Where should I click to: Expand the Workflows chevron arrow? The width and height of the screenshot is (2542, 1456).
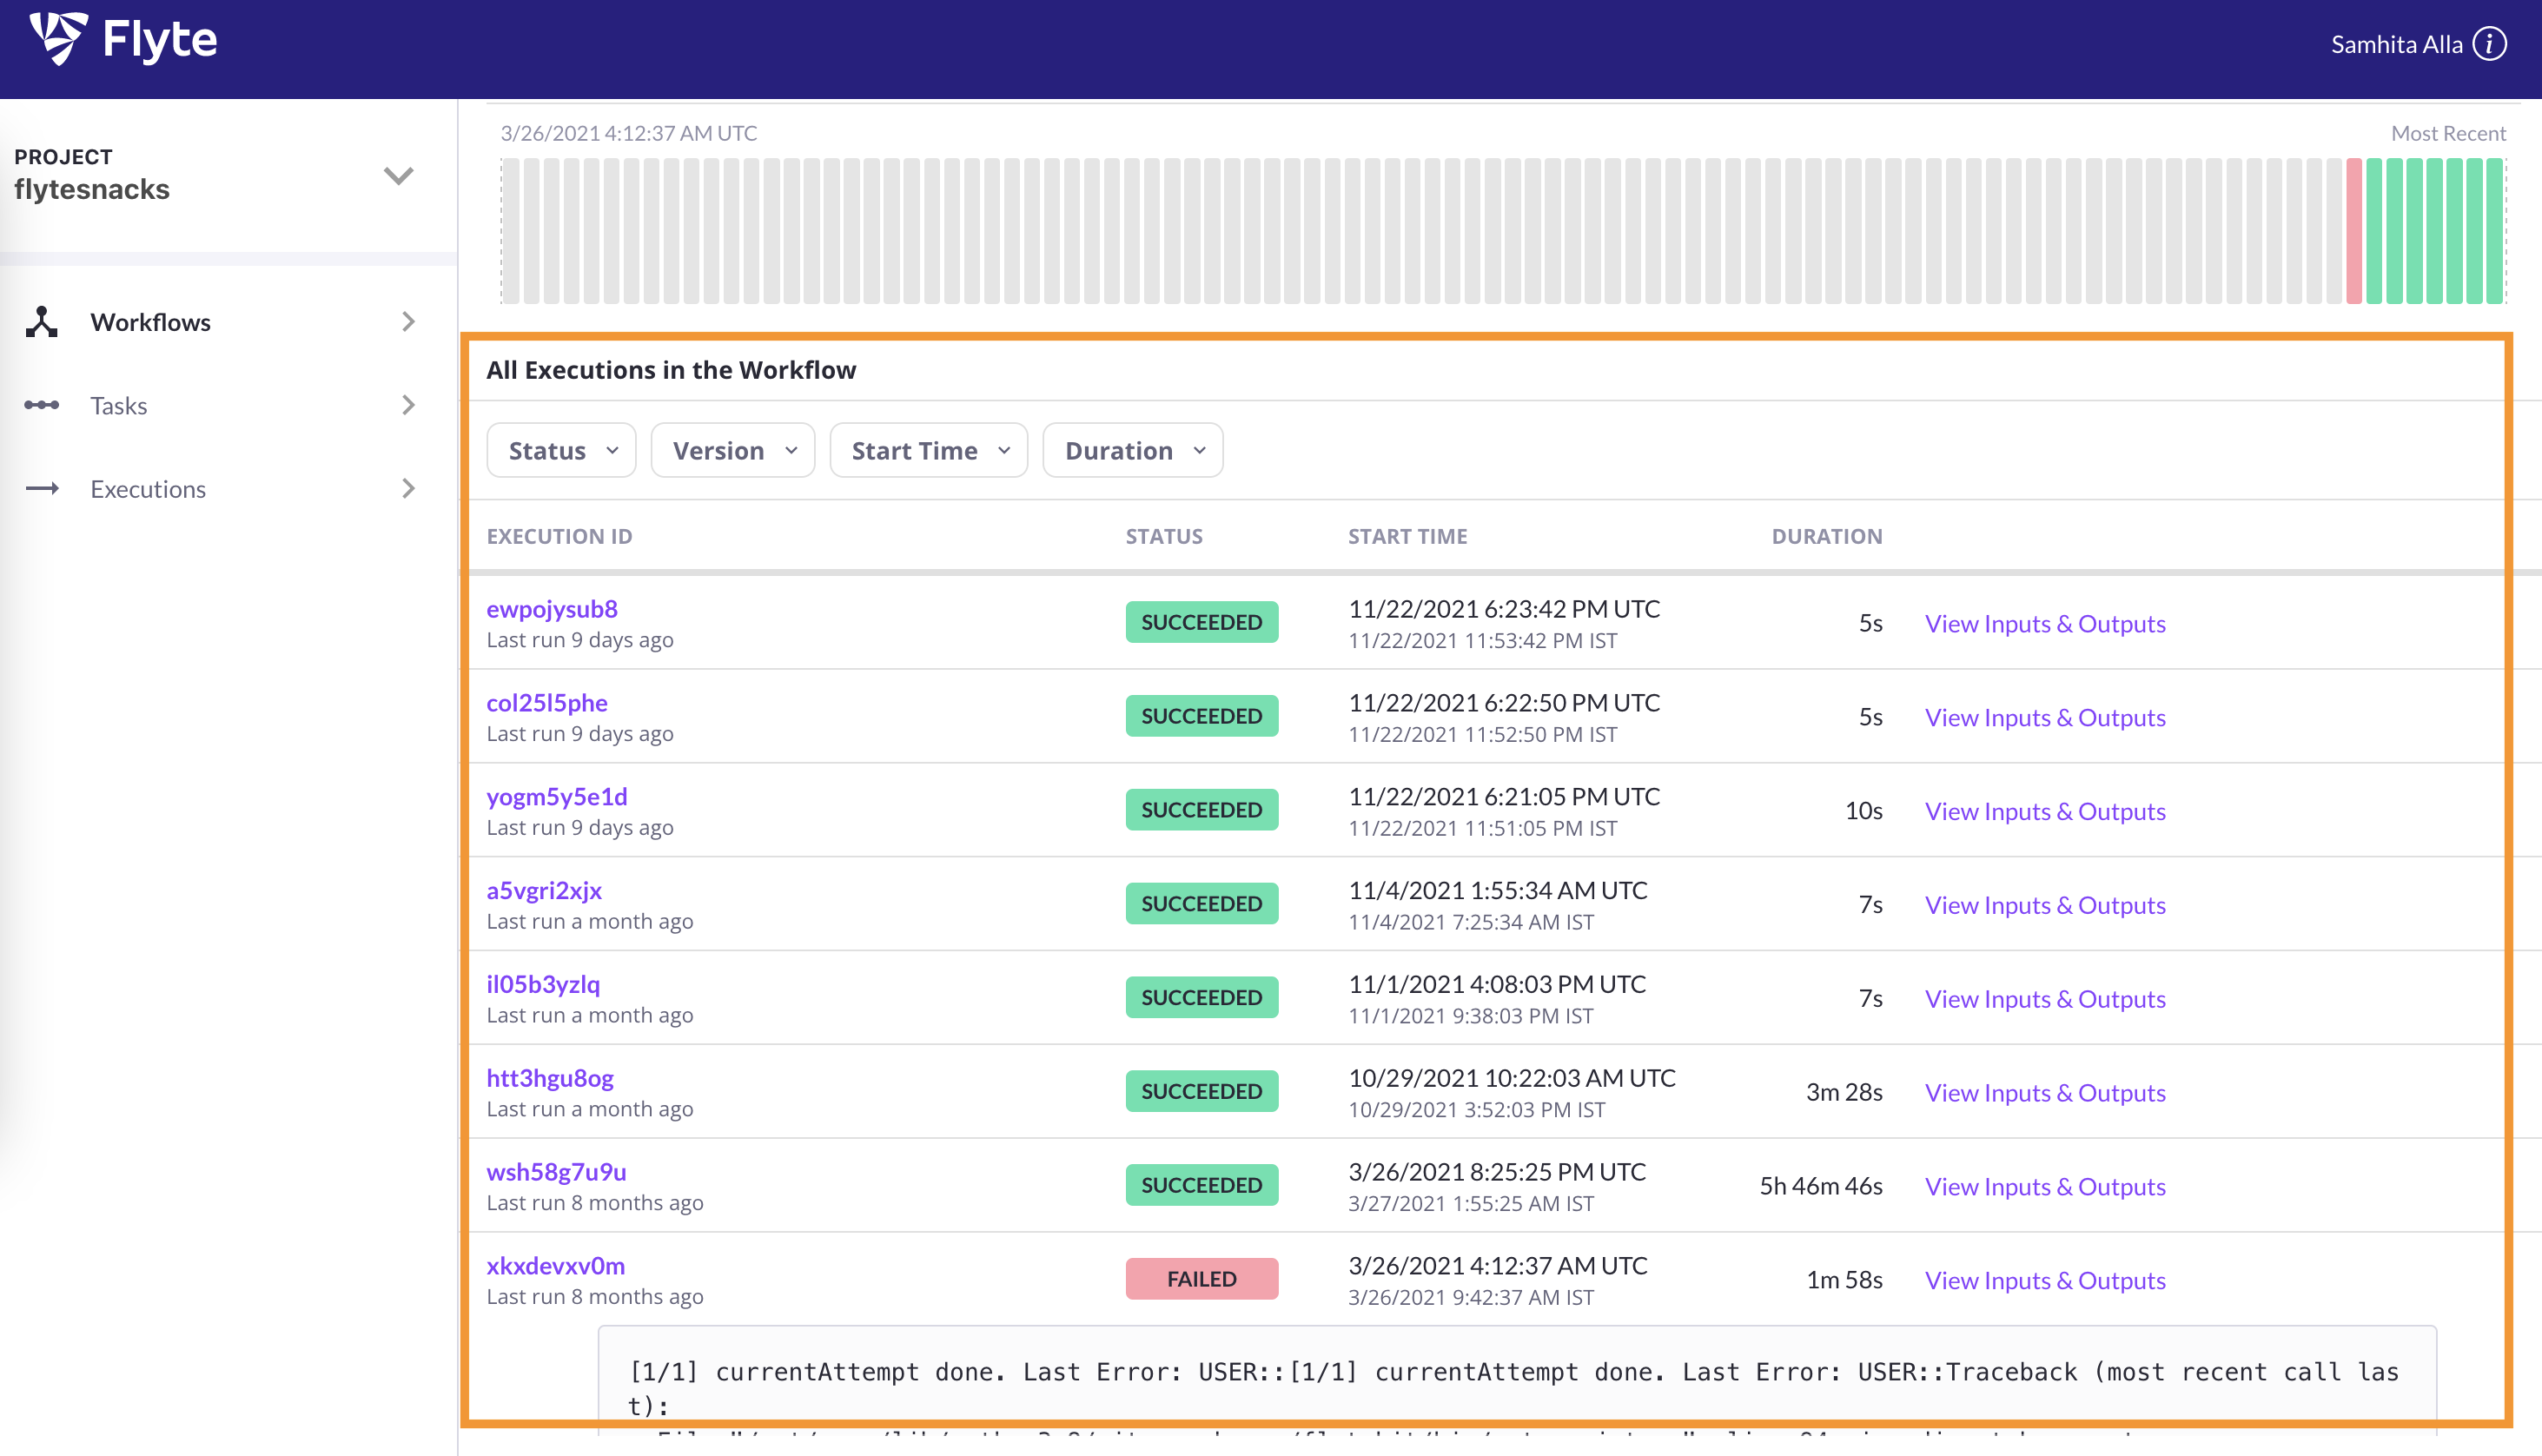coord(407,322)
